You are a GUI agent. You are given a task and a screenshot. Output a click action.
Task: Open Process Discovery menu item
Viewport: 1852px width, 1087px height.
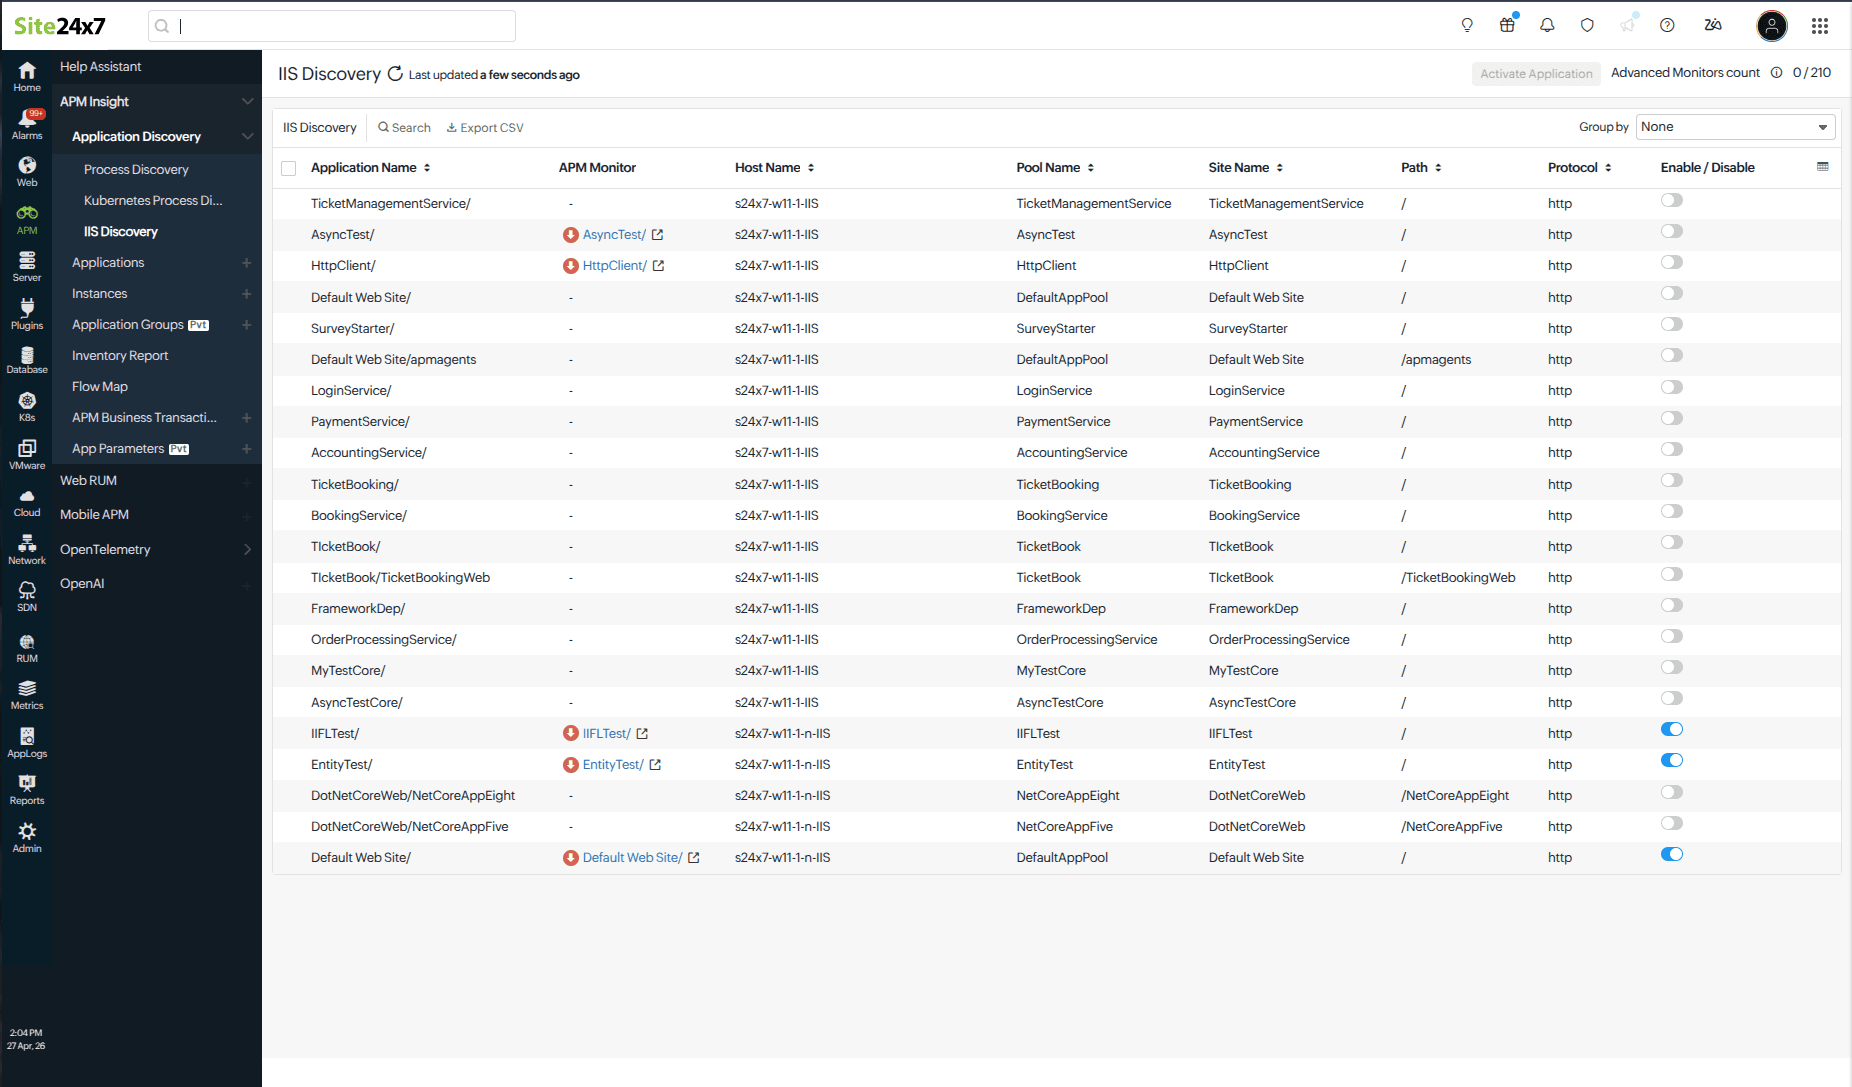click(x=136, y=170)
